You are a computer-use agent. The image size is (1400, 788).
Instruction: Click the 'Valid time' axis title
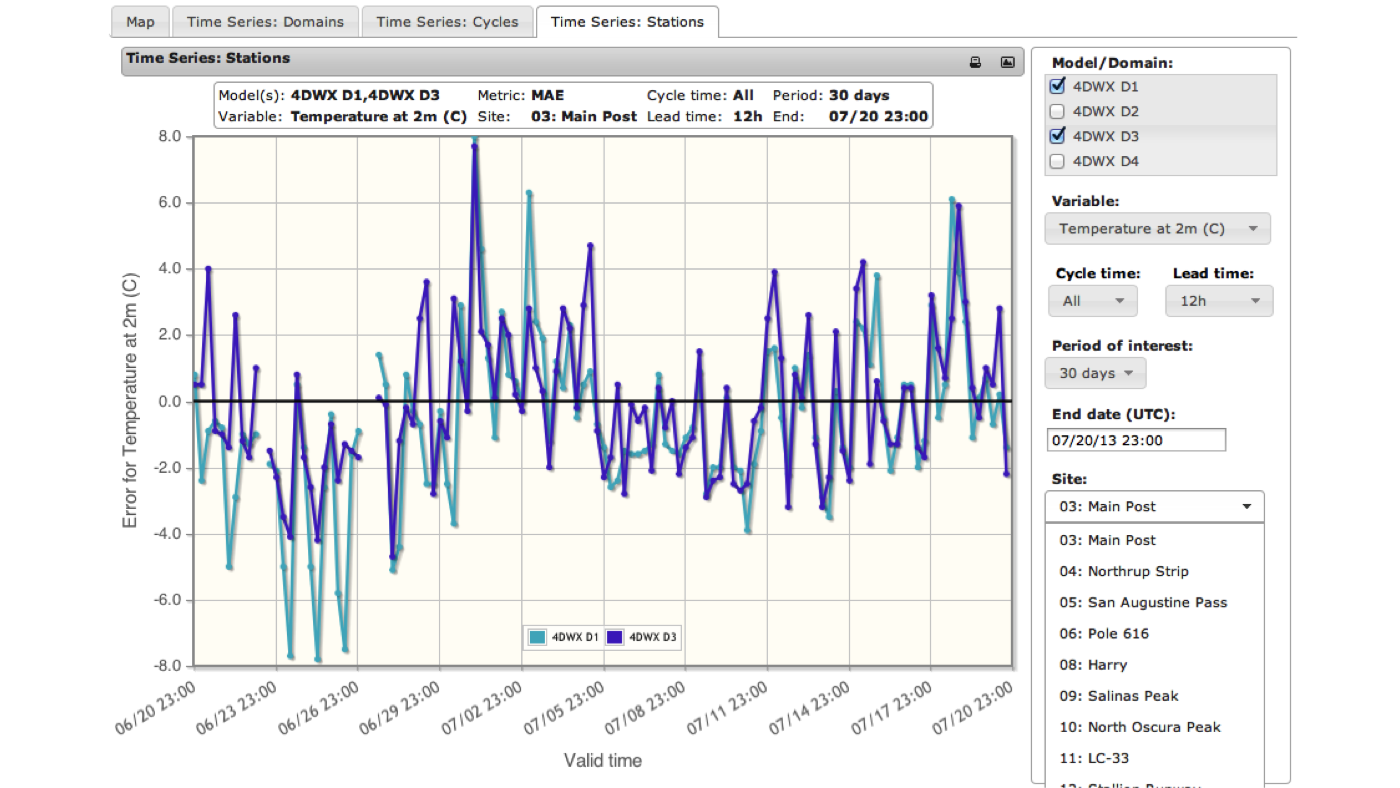click(x=602, y=761)
